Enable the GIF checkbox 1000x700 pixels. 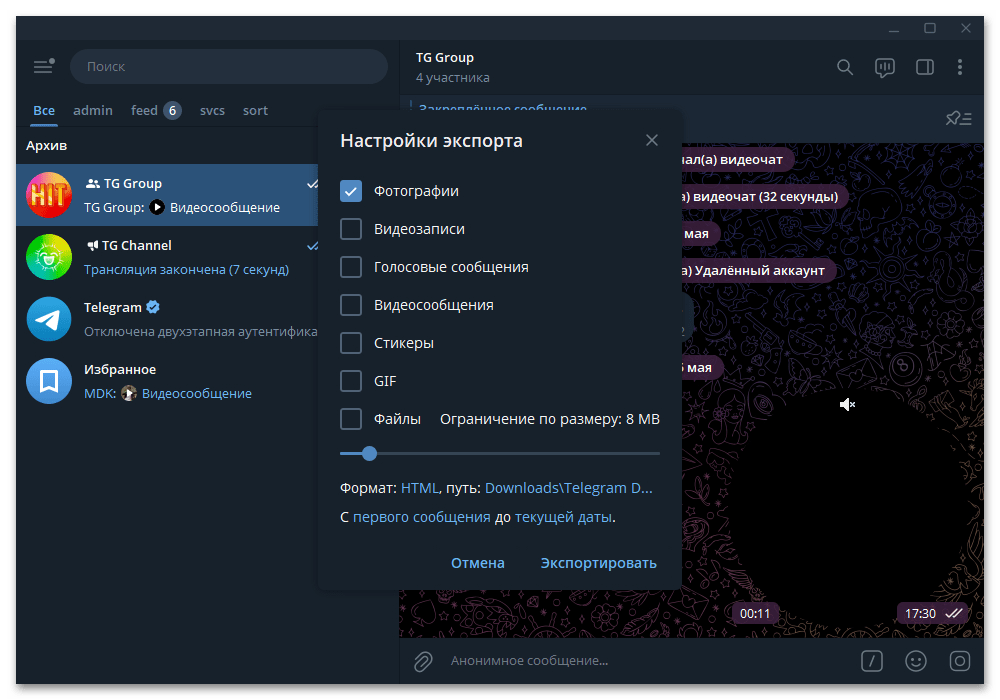click(351, 381)
